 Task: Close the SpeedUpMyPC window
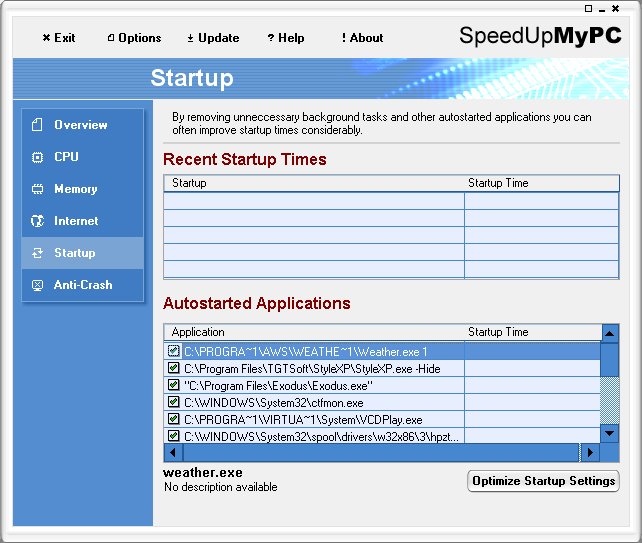[615, 8]
